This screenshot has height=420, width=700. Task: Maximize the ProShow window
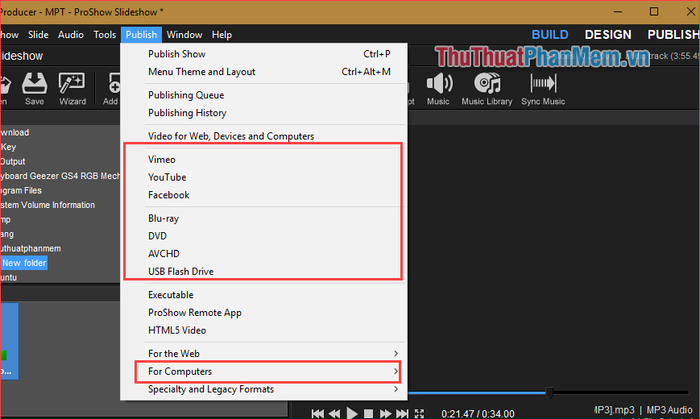654,12
